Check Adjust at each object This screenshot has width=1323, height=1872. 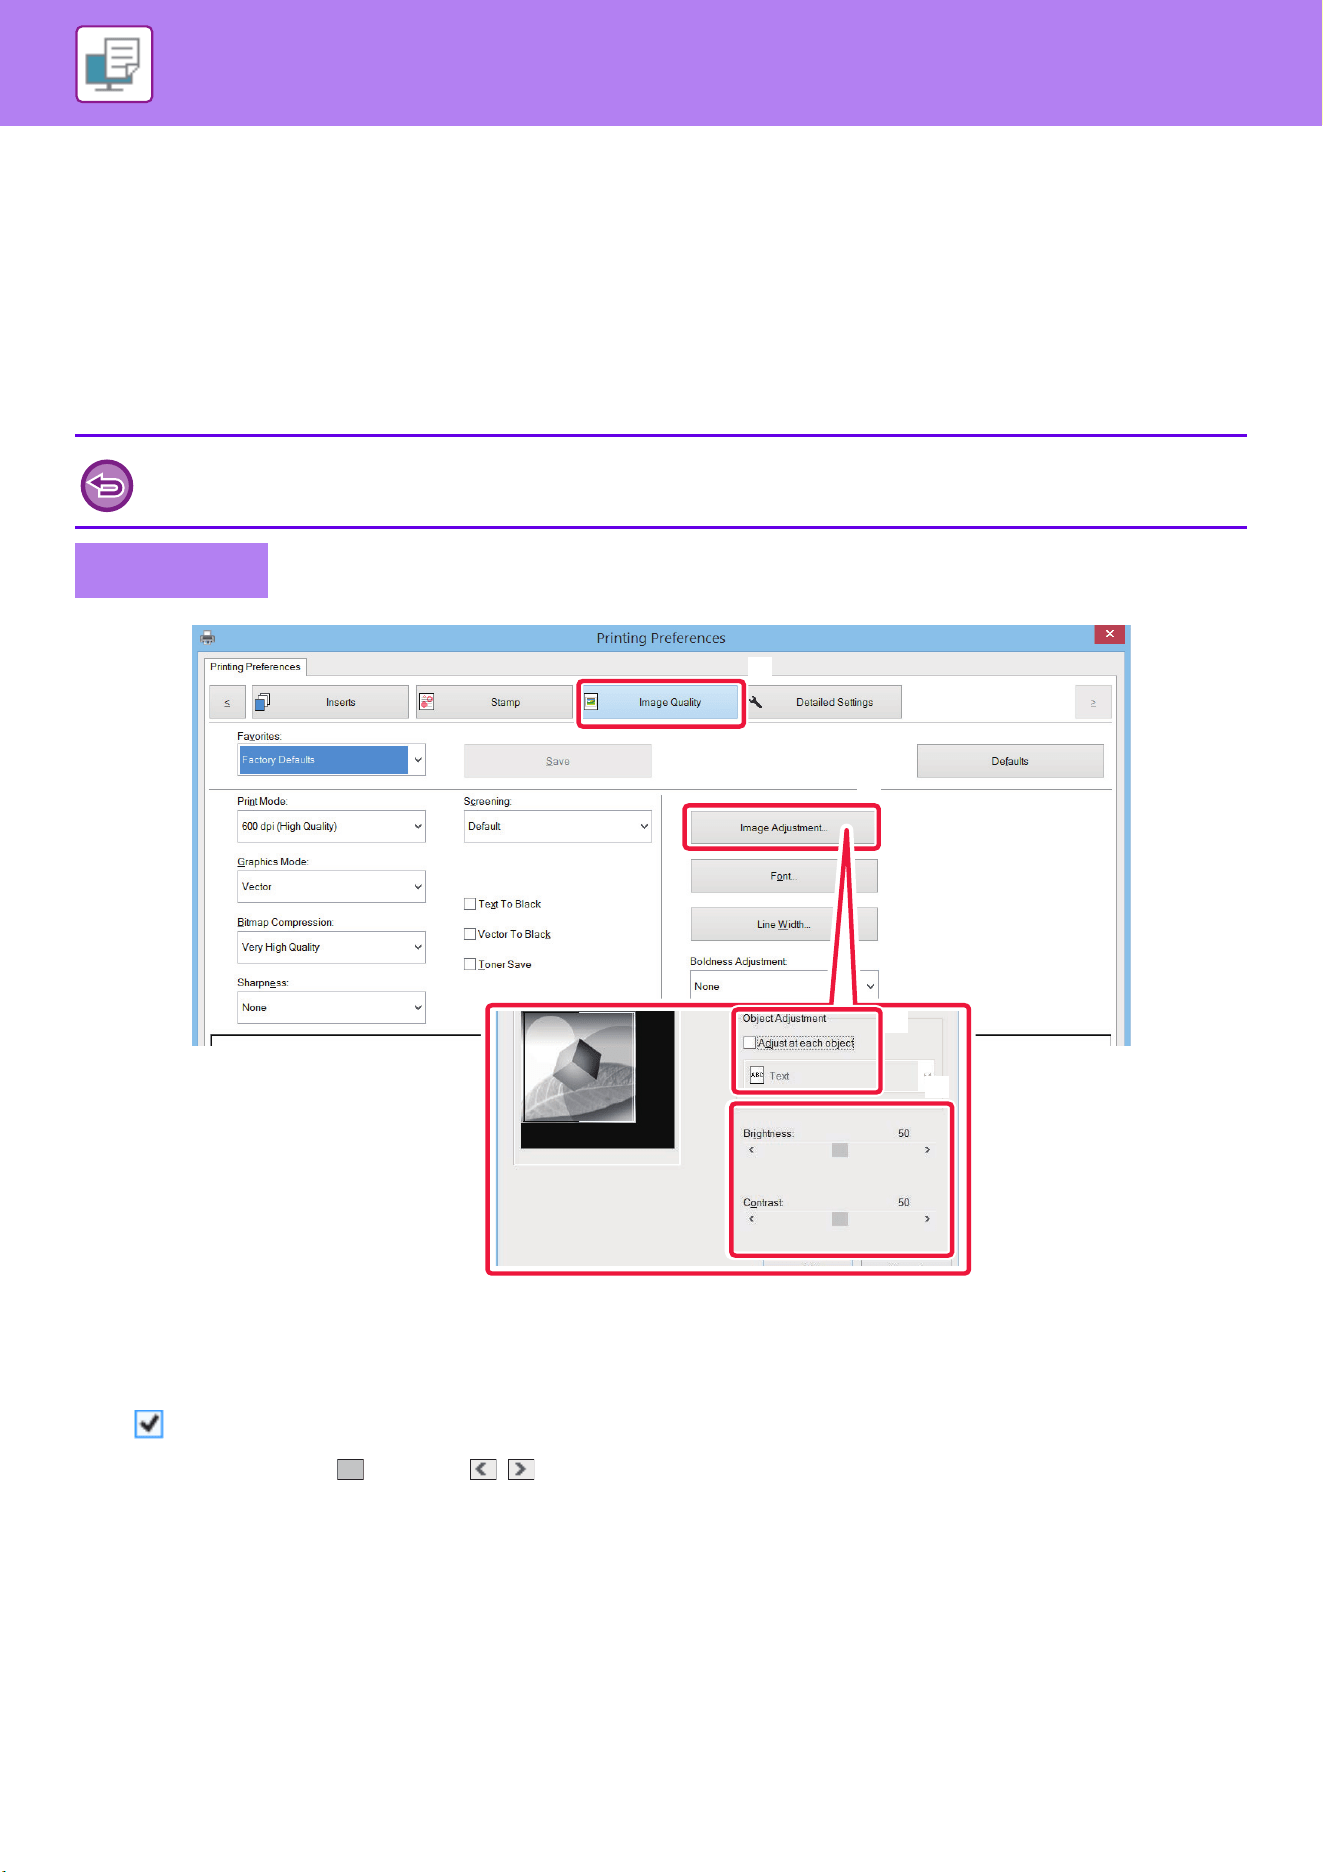click(x=749, y=1043)
